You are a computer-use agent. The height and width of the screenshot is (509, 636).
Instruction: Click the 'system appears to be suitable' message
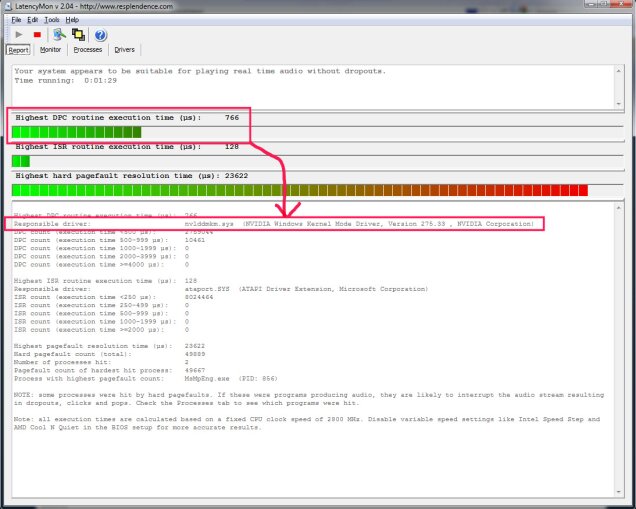click(200, 71)
